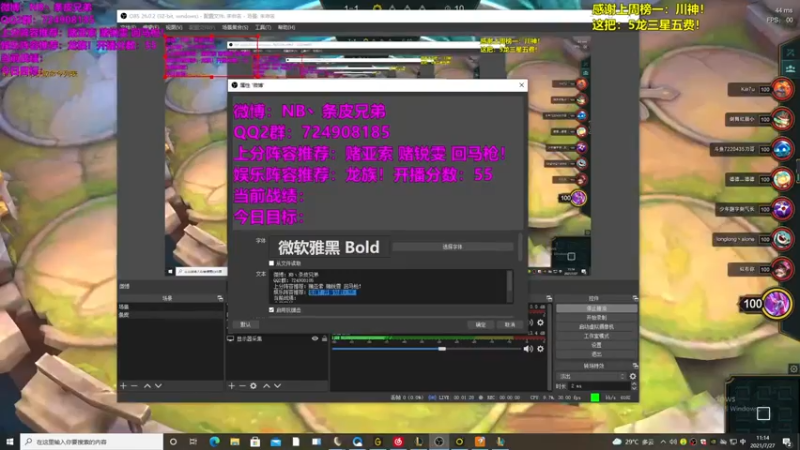Undock the Scenes panel via dock icon

pos(220,298)
